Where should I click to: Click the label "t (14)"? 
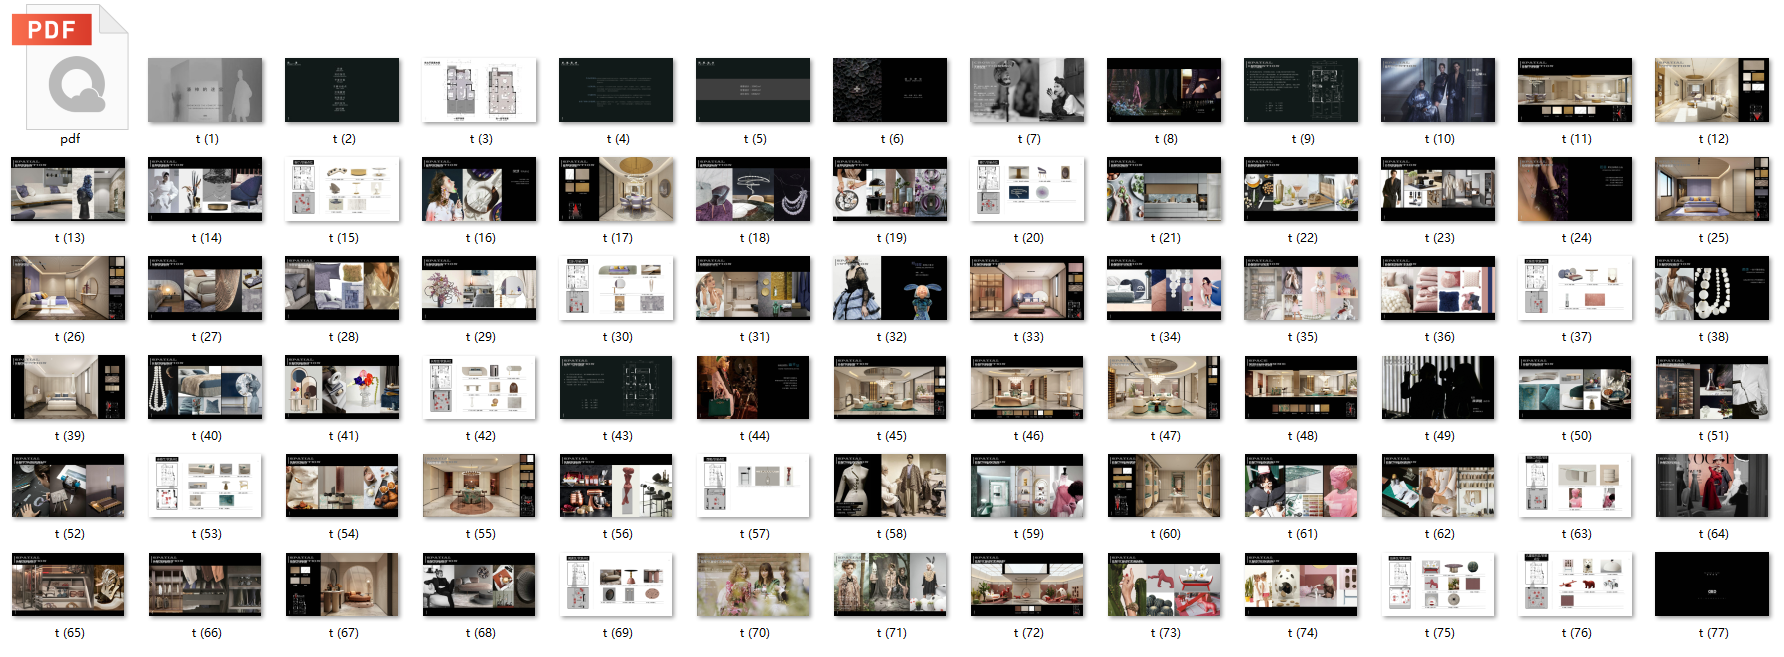(x=207, y=238)
